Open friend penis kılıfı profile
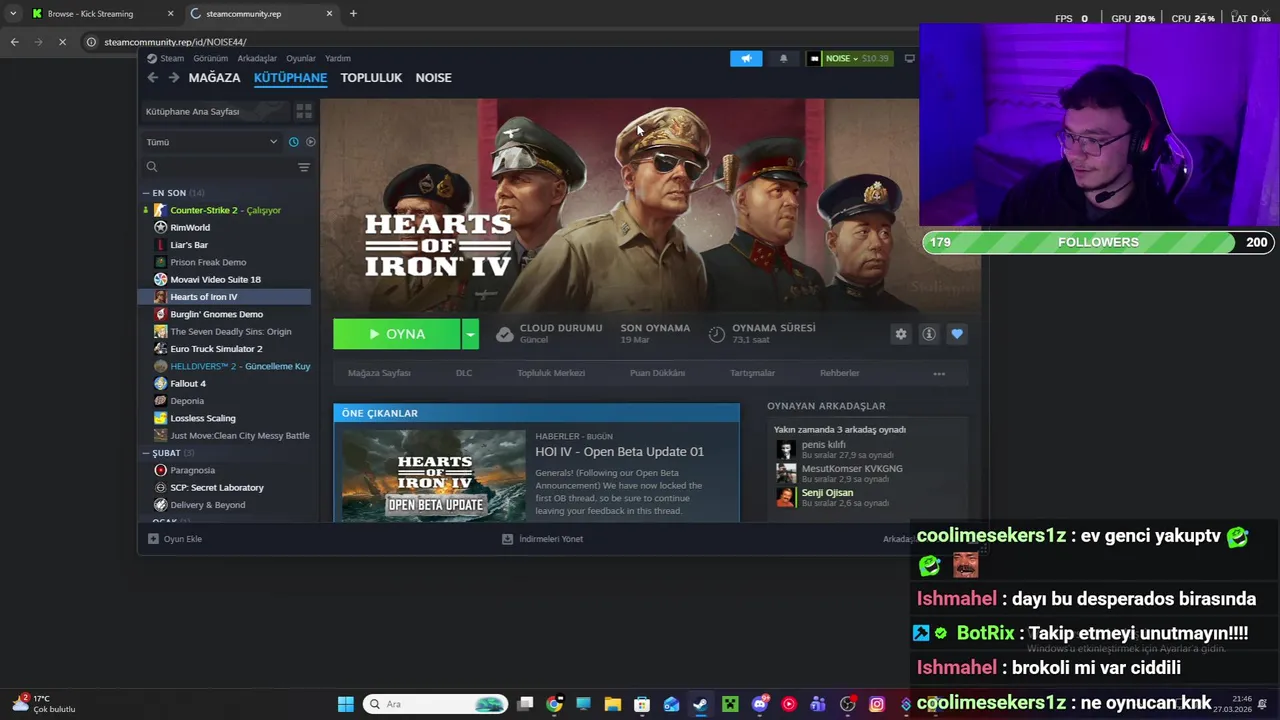Screen dimensions: 1280x720 [823, 444]
